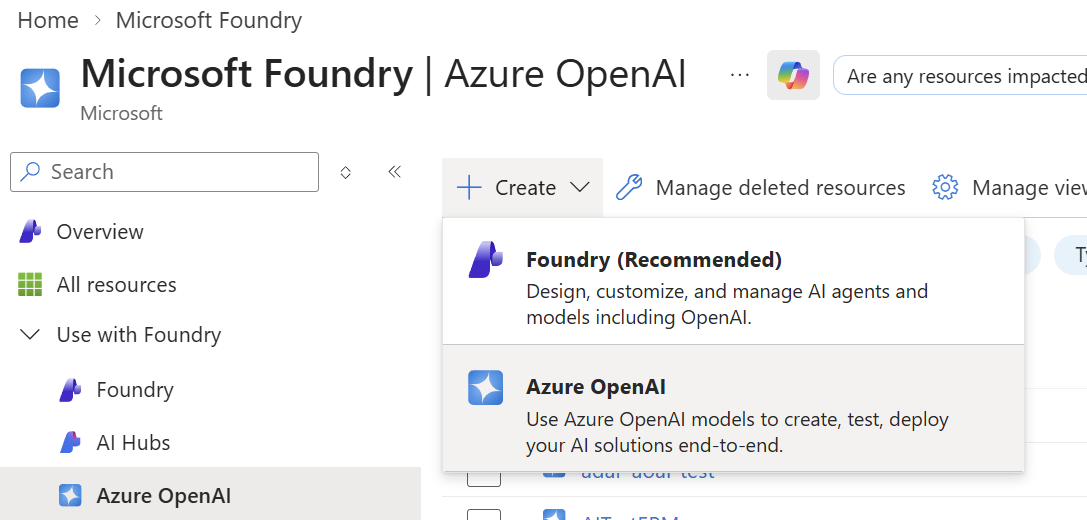Click the Overview Foundry icon

click(30, 232)
